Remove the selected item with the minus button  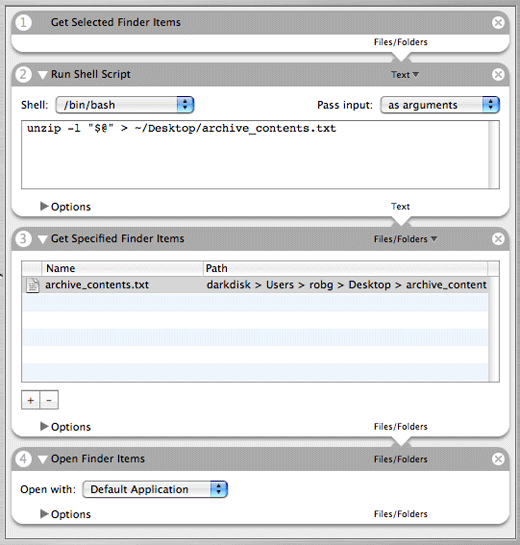pyautogui.click(x=49, y=400)
